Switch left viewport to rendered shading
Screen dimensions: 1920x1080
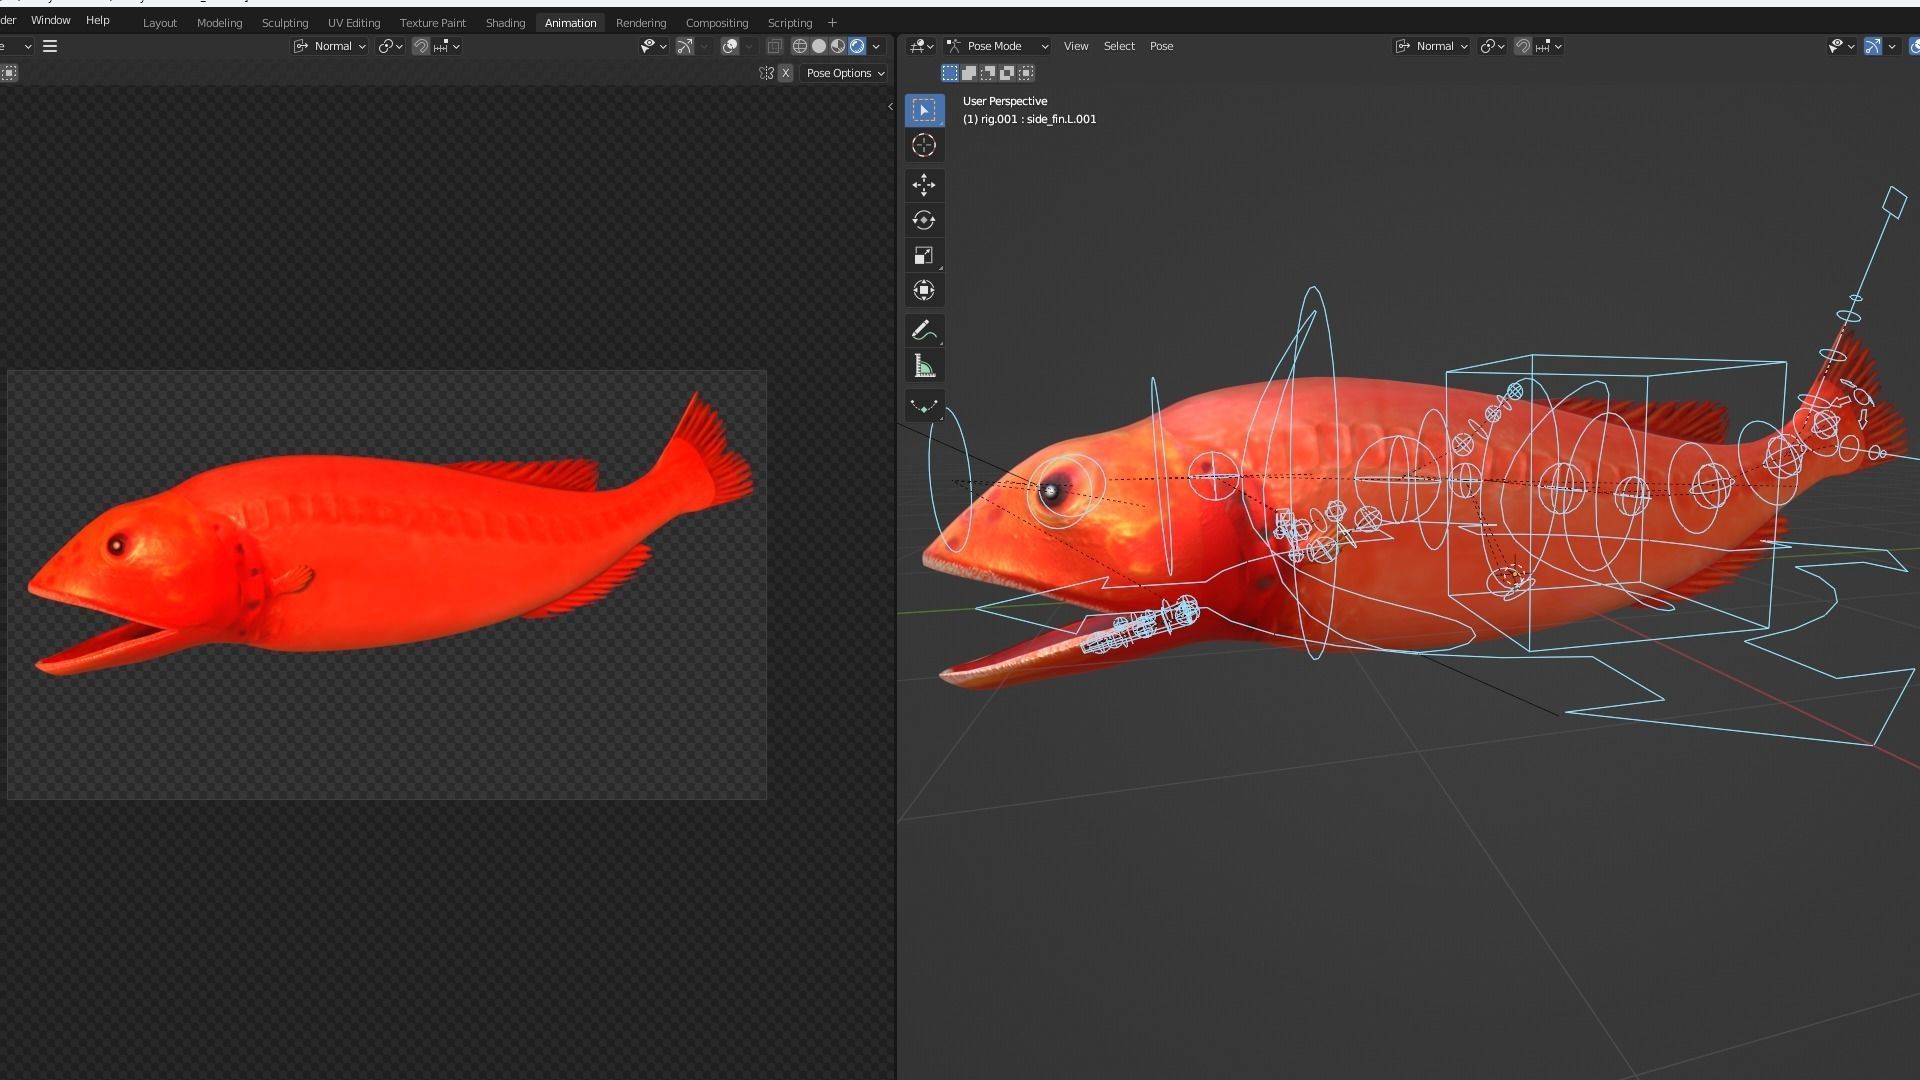point(857,46)
